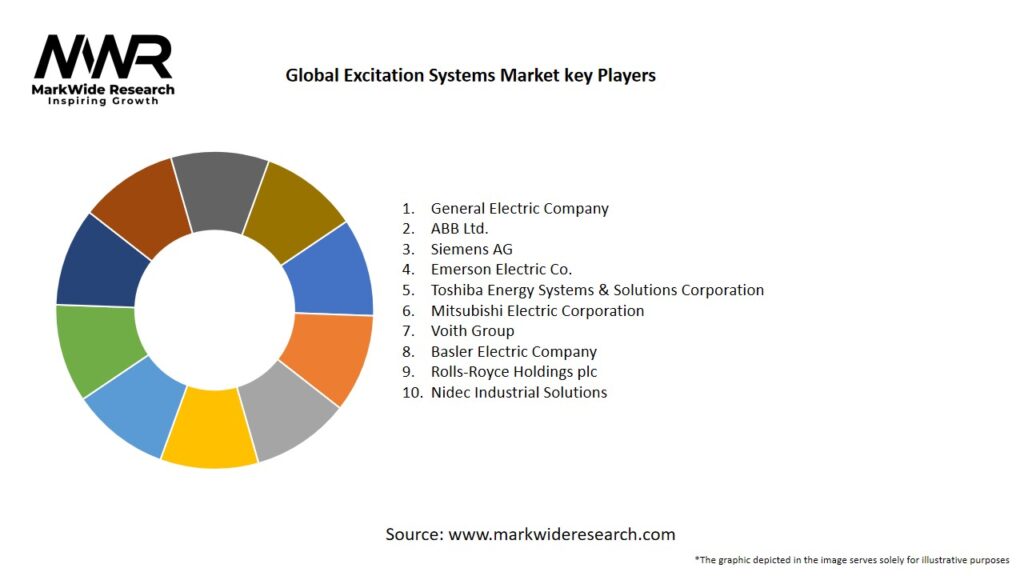
Task: Click the 'Siemens AG' list entry
Action: [x=471, y=249]
